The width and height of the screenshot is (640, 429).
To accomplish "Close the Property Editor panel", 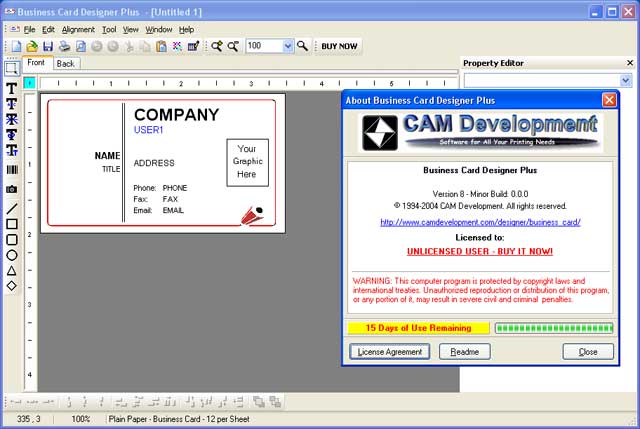I will 629,63.
